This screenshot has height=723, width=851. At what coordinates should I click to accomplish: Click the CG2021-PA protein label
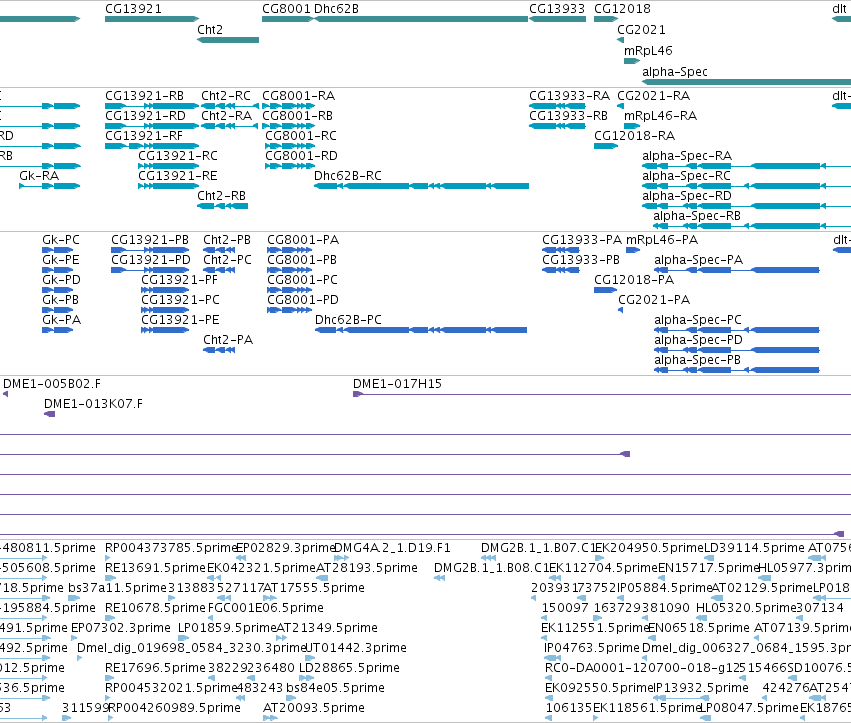coord(654,300)
